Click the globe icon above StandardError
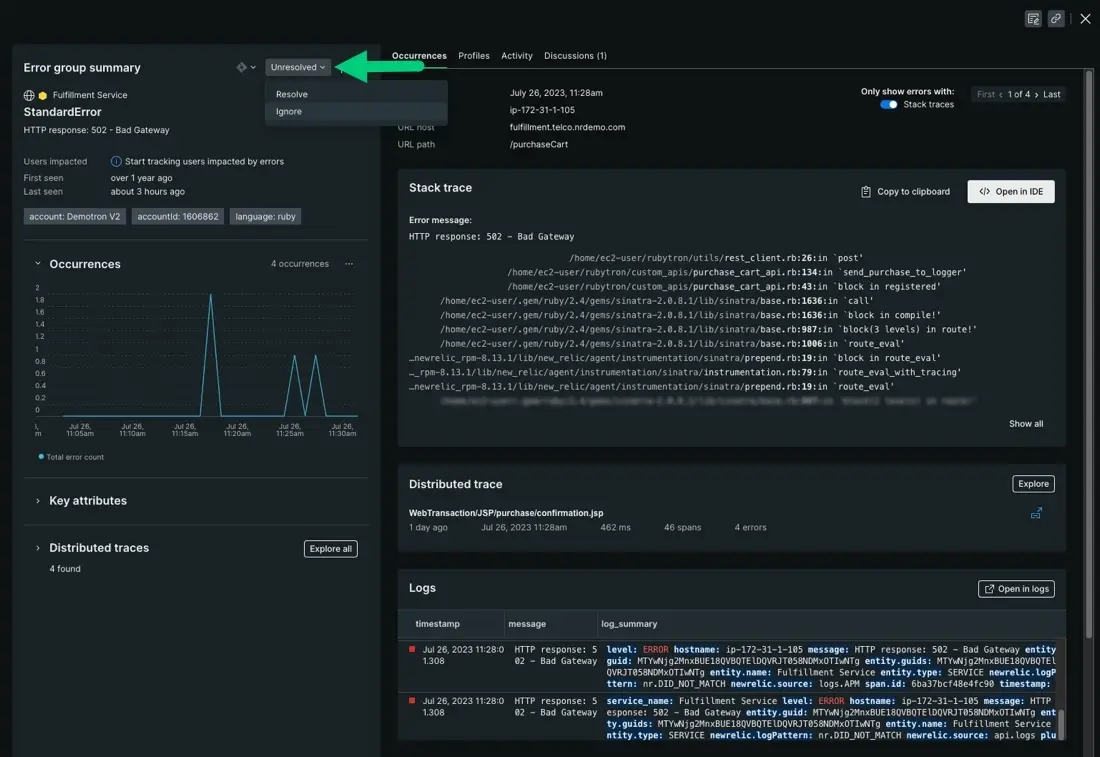This screenshot has width=1100, height=757. pyautogui.click(x=29, y=95)
